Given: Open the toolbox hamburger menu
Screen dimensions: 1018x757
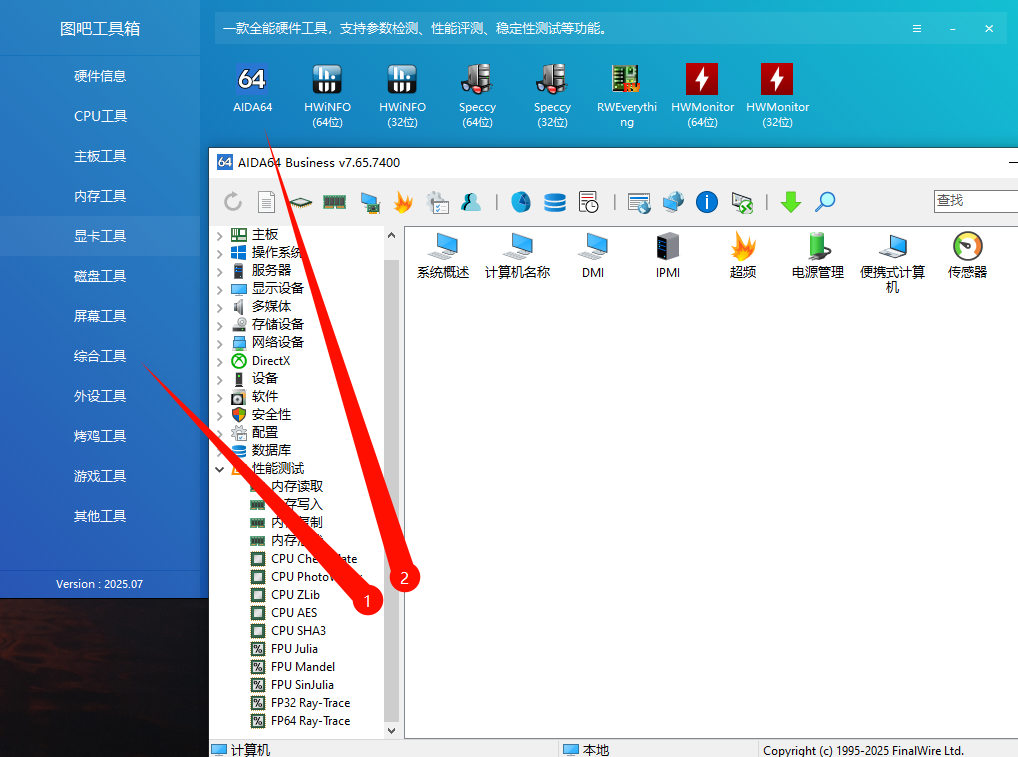Looking at the screenshot, I should coord(917,29).
